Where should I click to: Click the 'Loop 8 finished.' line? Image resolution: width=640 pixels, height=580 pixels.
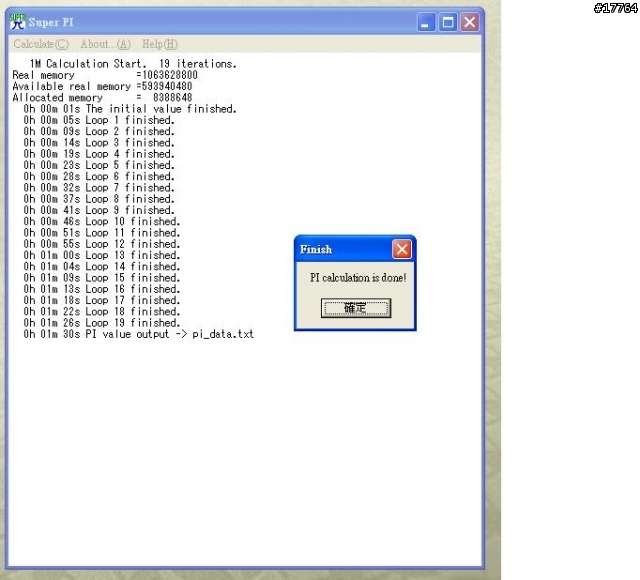click(99, 199)
